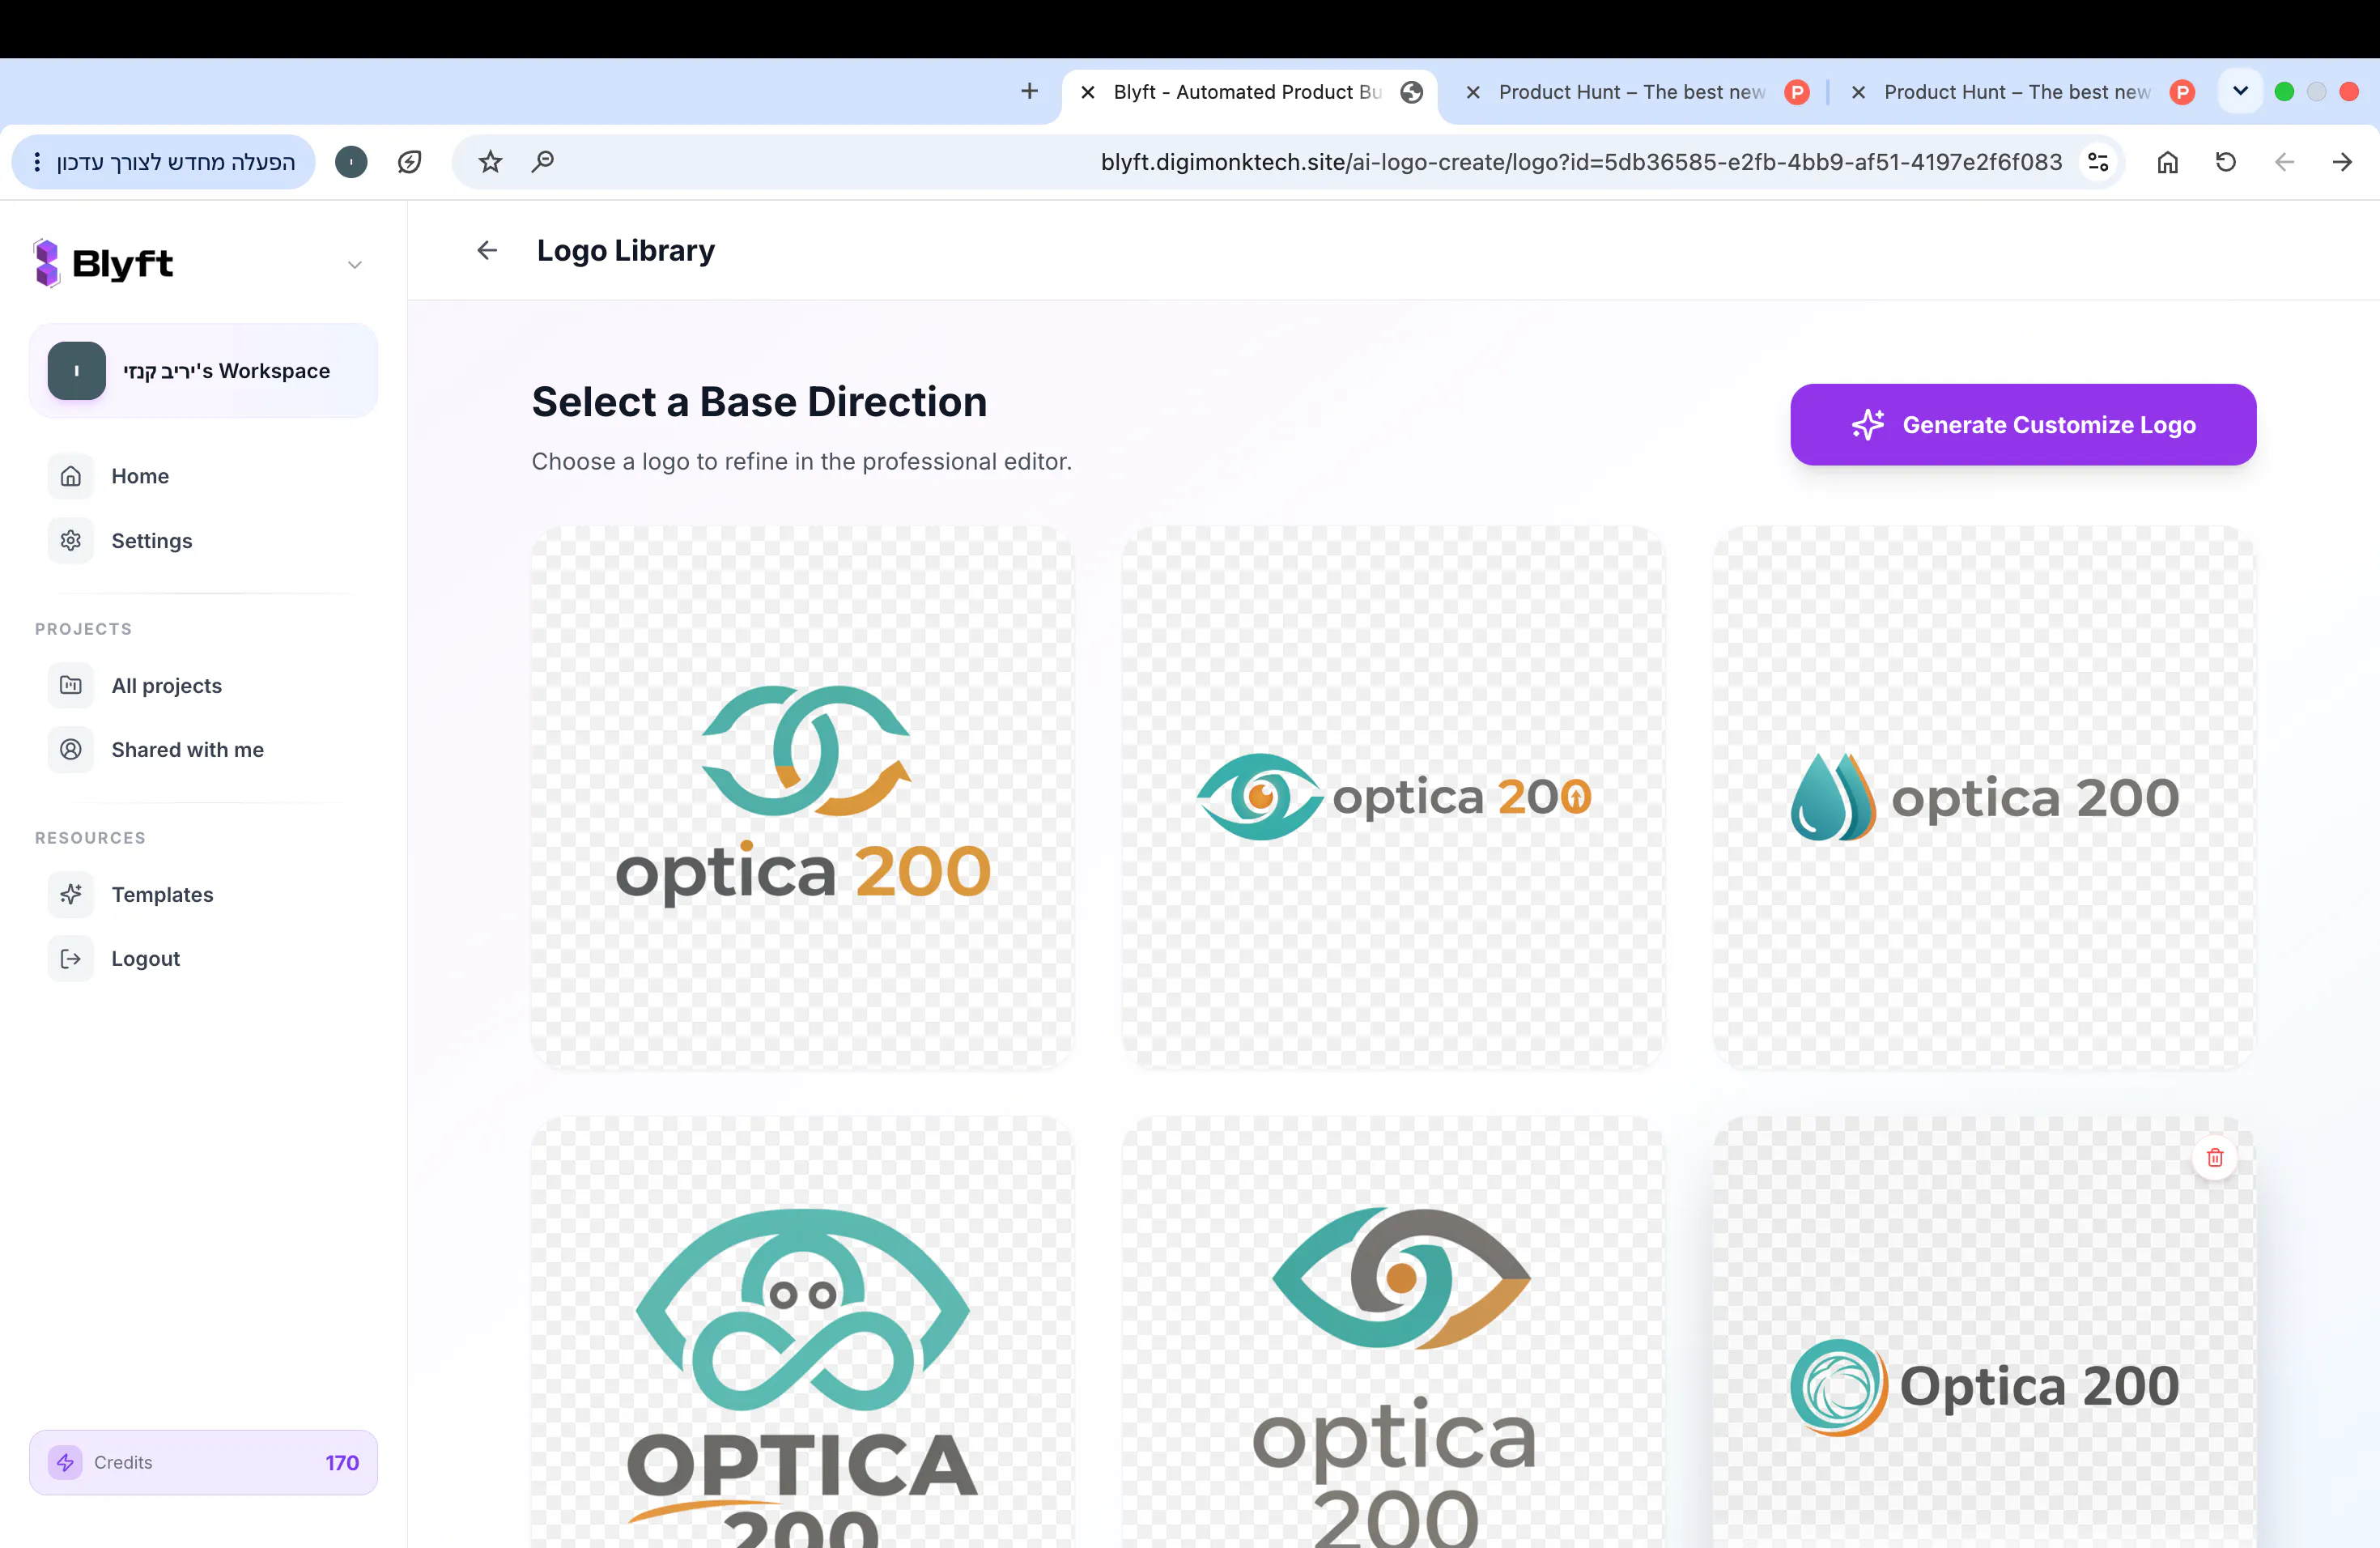This screenshot has height=1548, width=2380.
Task: Click the zoom magnifier icon in address bar
Action: 543,162
